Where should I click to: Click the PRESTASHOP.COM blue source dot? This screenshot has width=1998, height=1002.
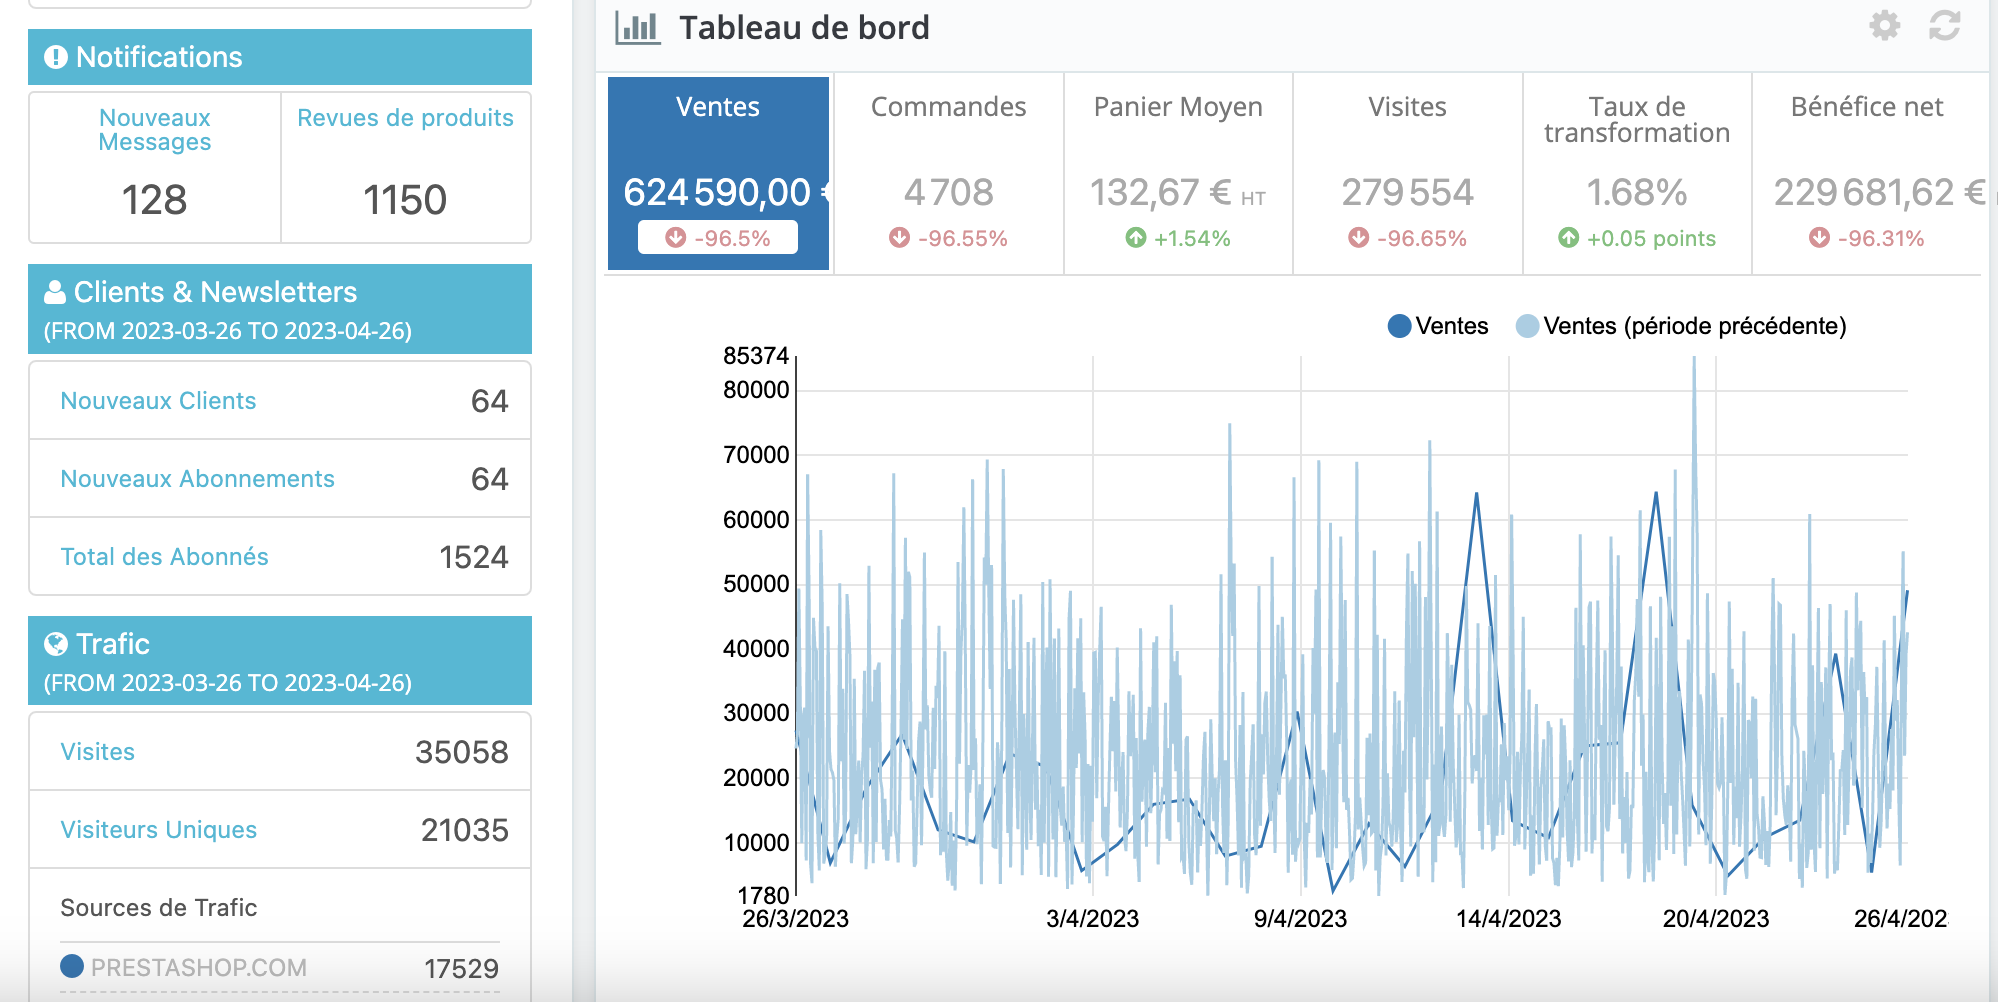point(72,966)
